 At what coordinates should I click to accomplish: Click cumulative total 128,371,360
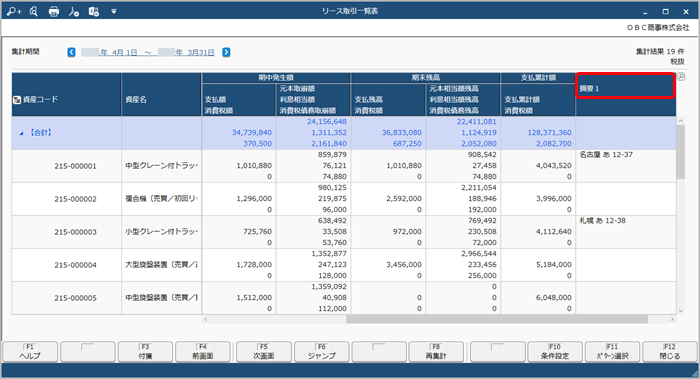click(x=549, y=133)
